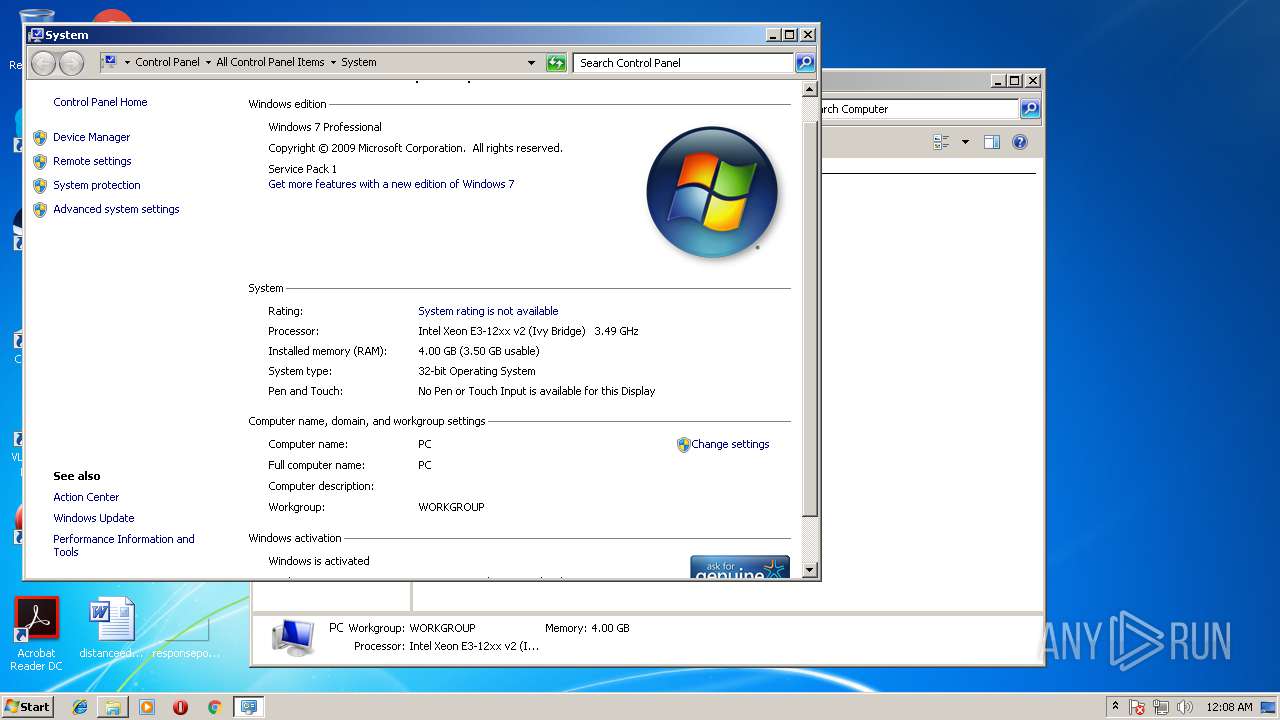Click the shield icon beside Change settings

point(684,445)
